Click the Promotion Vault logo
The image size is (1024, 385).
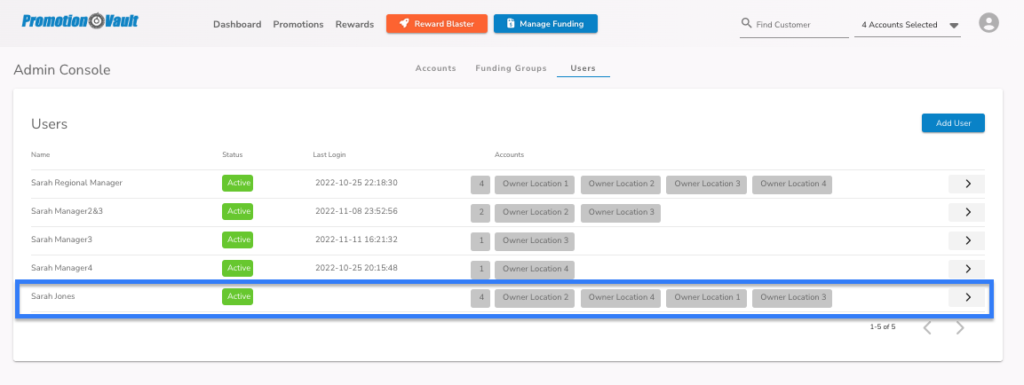point(80,21)
